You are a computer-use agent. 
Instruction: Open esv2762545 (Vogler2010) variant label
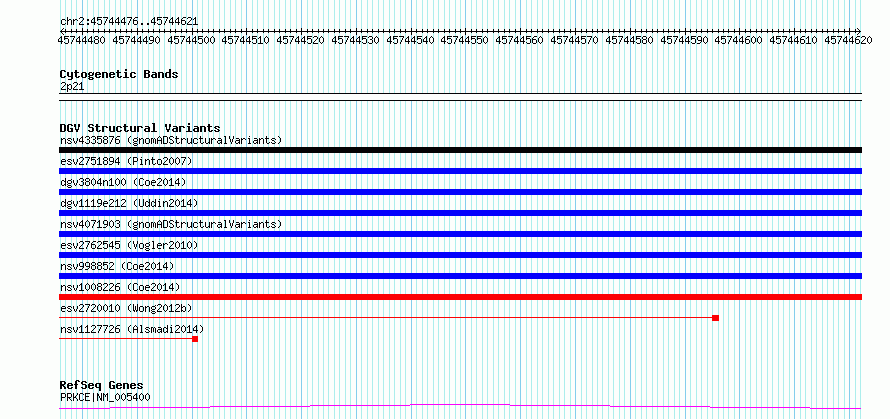click(x=129, y=245)
